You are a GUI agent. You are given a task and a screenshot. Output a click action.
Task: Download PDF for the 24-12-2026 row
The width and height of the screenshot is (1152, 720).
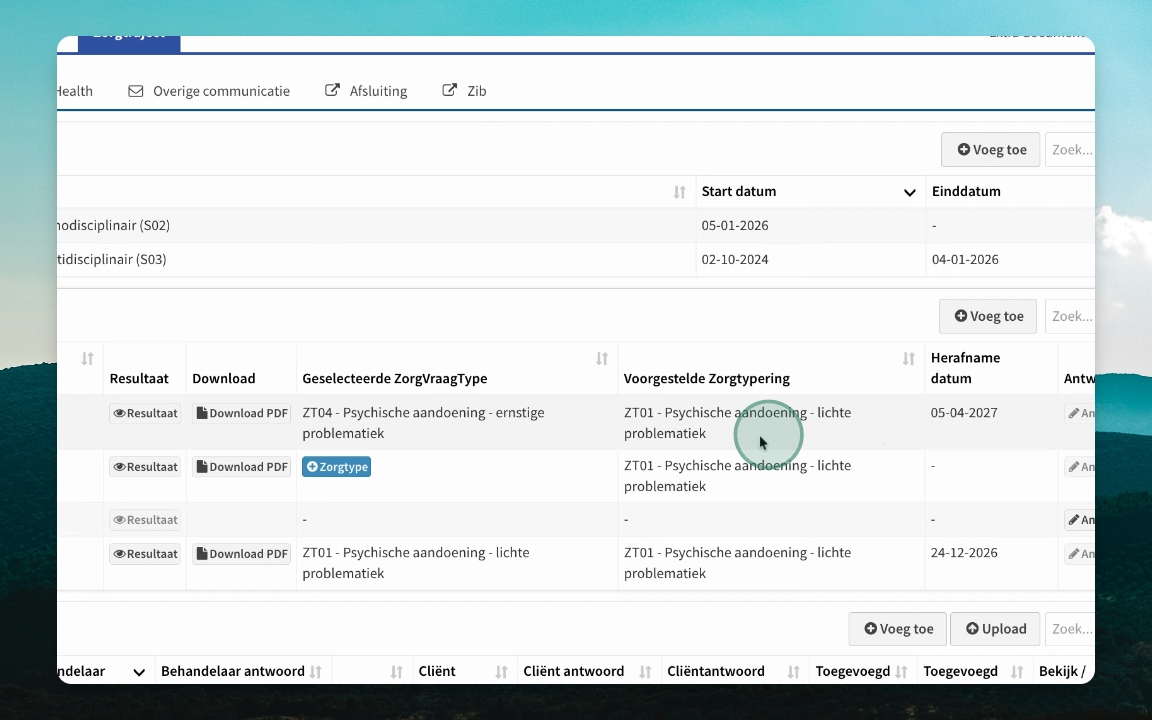242,553
